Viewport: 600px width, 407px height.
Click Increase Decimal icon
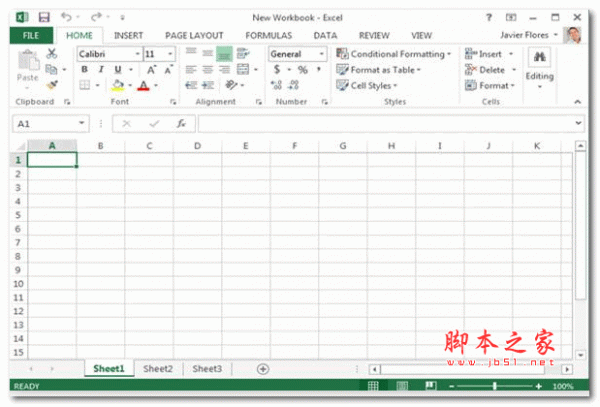(276, 85)
